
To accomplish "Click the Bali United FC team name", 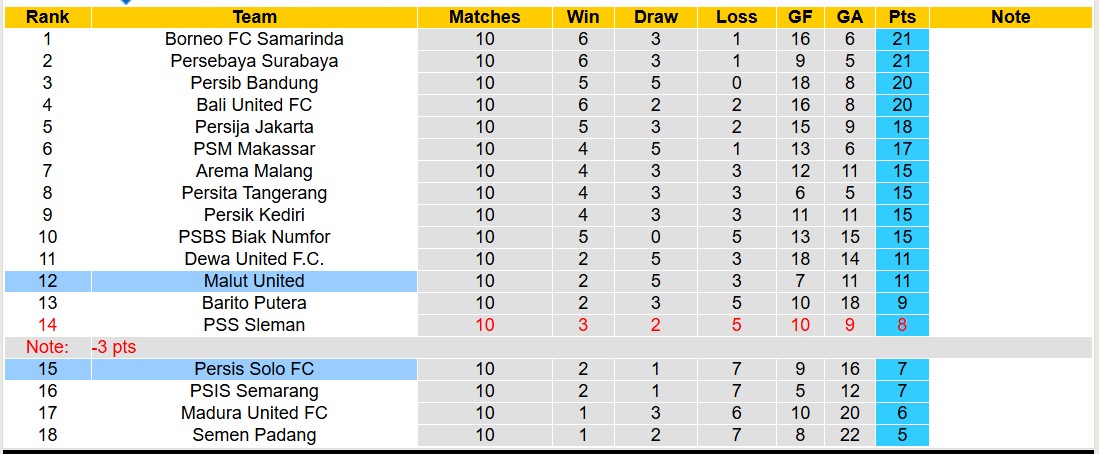I will (x=254, y=105).
